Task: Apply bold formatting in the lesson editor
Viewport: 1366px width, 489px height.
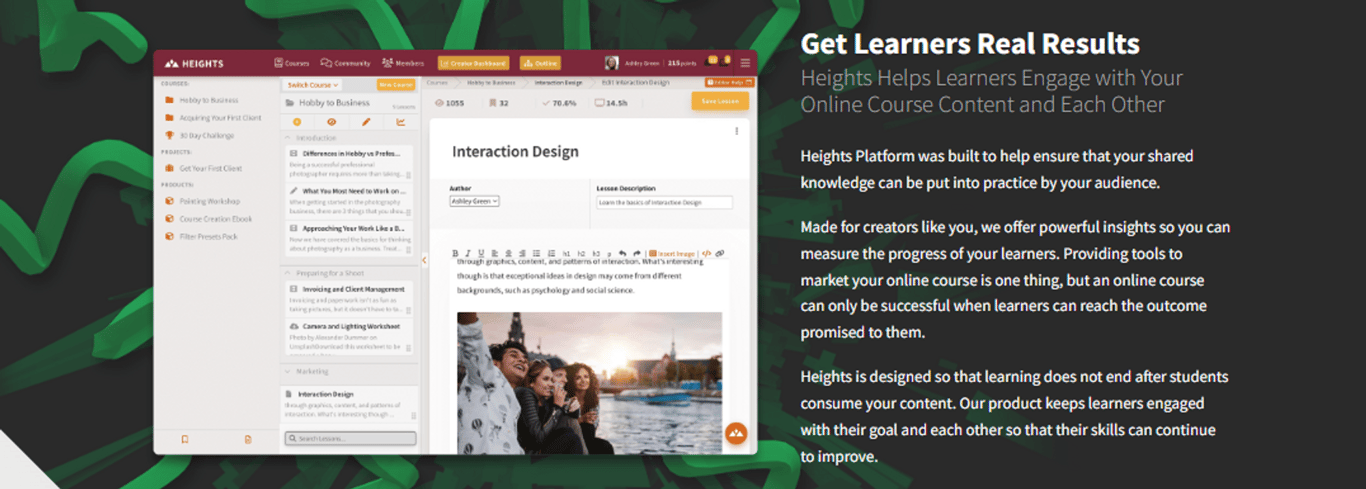Action: coord(455,253)
